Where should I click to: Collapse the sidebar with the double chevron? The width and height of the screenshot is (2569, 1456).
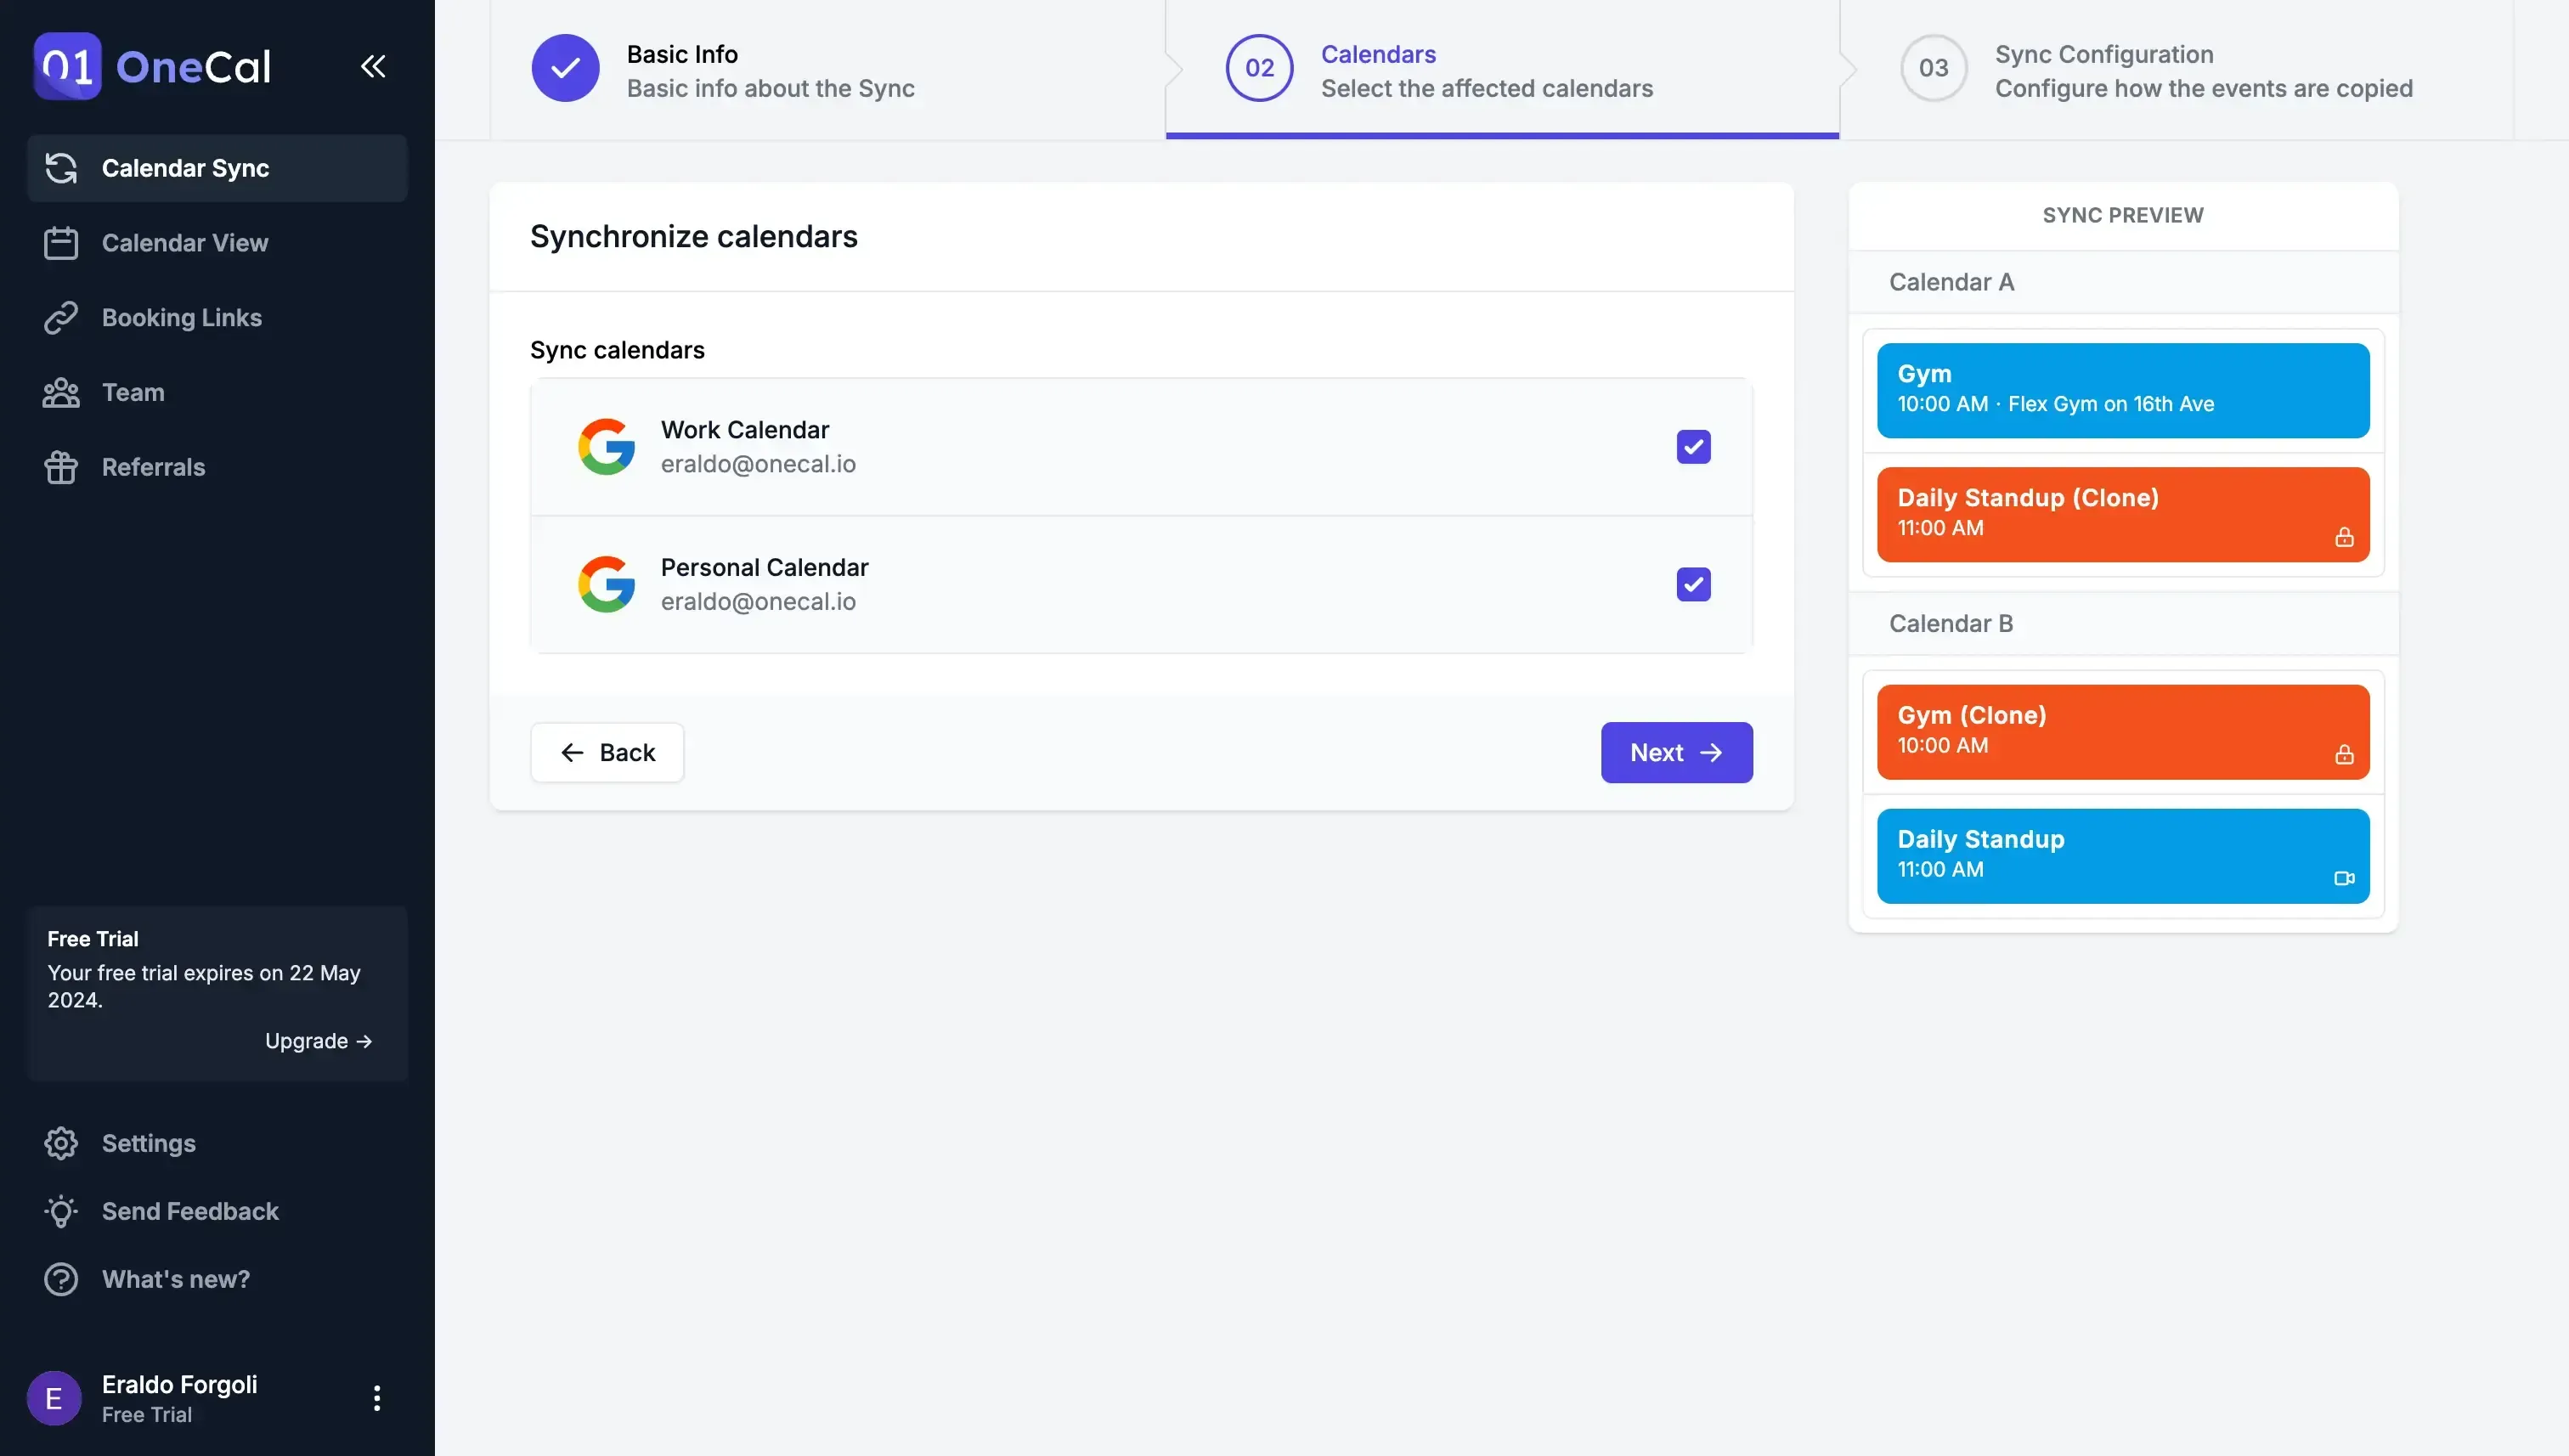pyautogui.click(x=373, y=66)
